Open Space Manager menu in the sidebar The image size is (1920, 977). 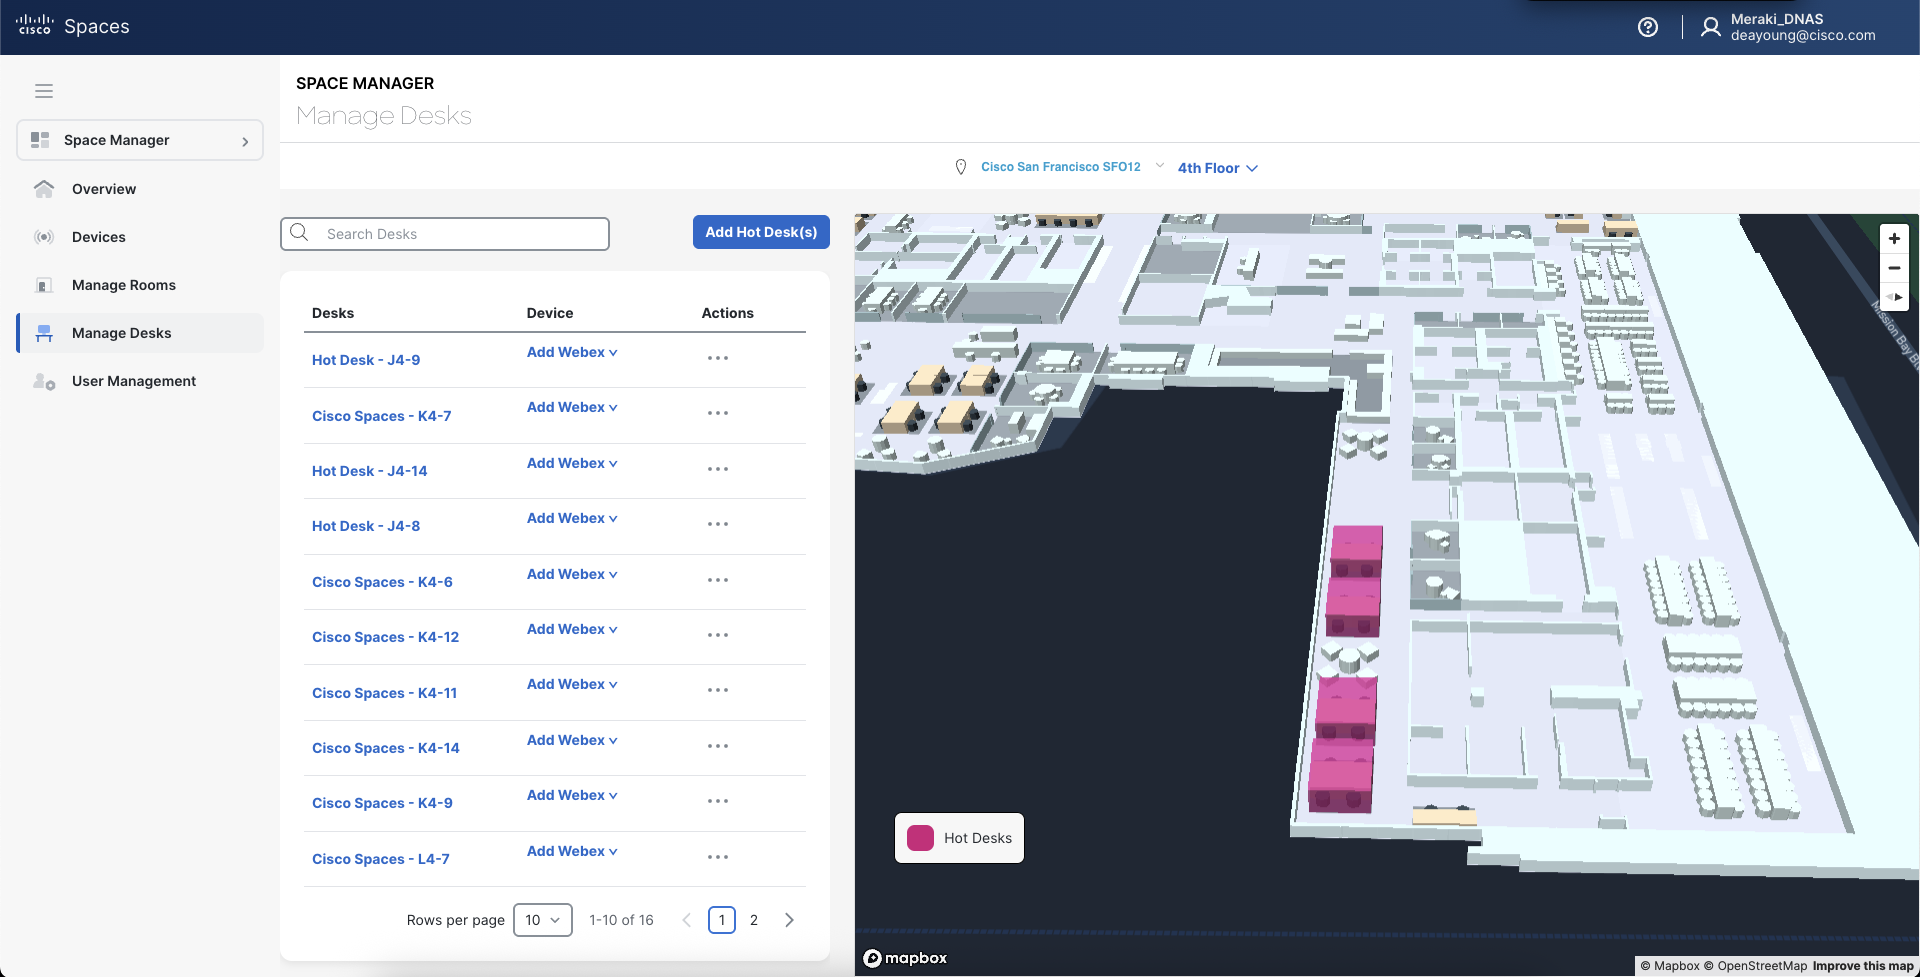click(115, 140)
